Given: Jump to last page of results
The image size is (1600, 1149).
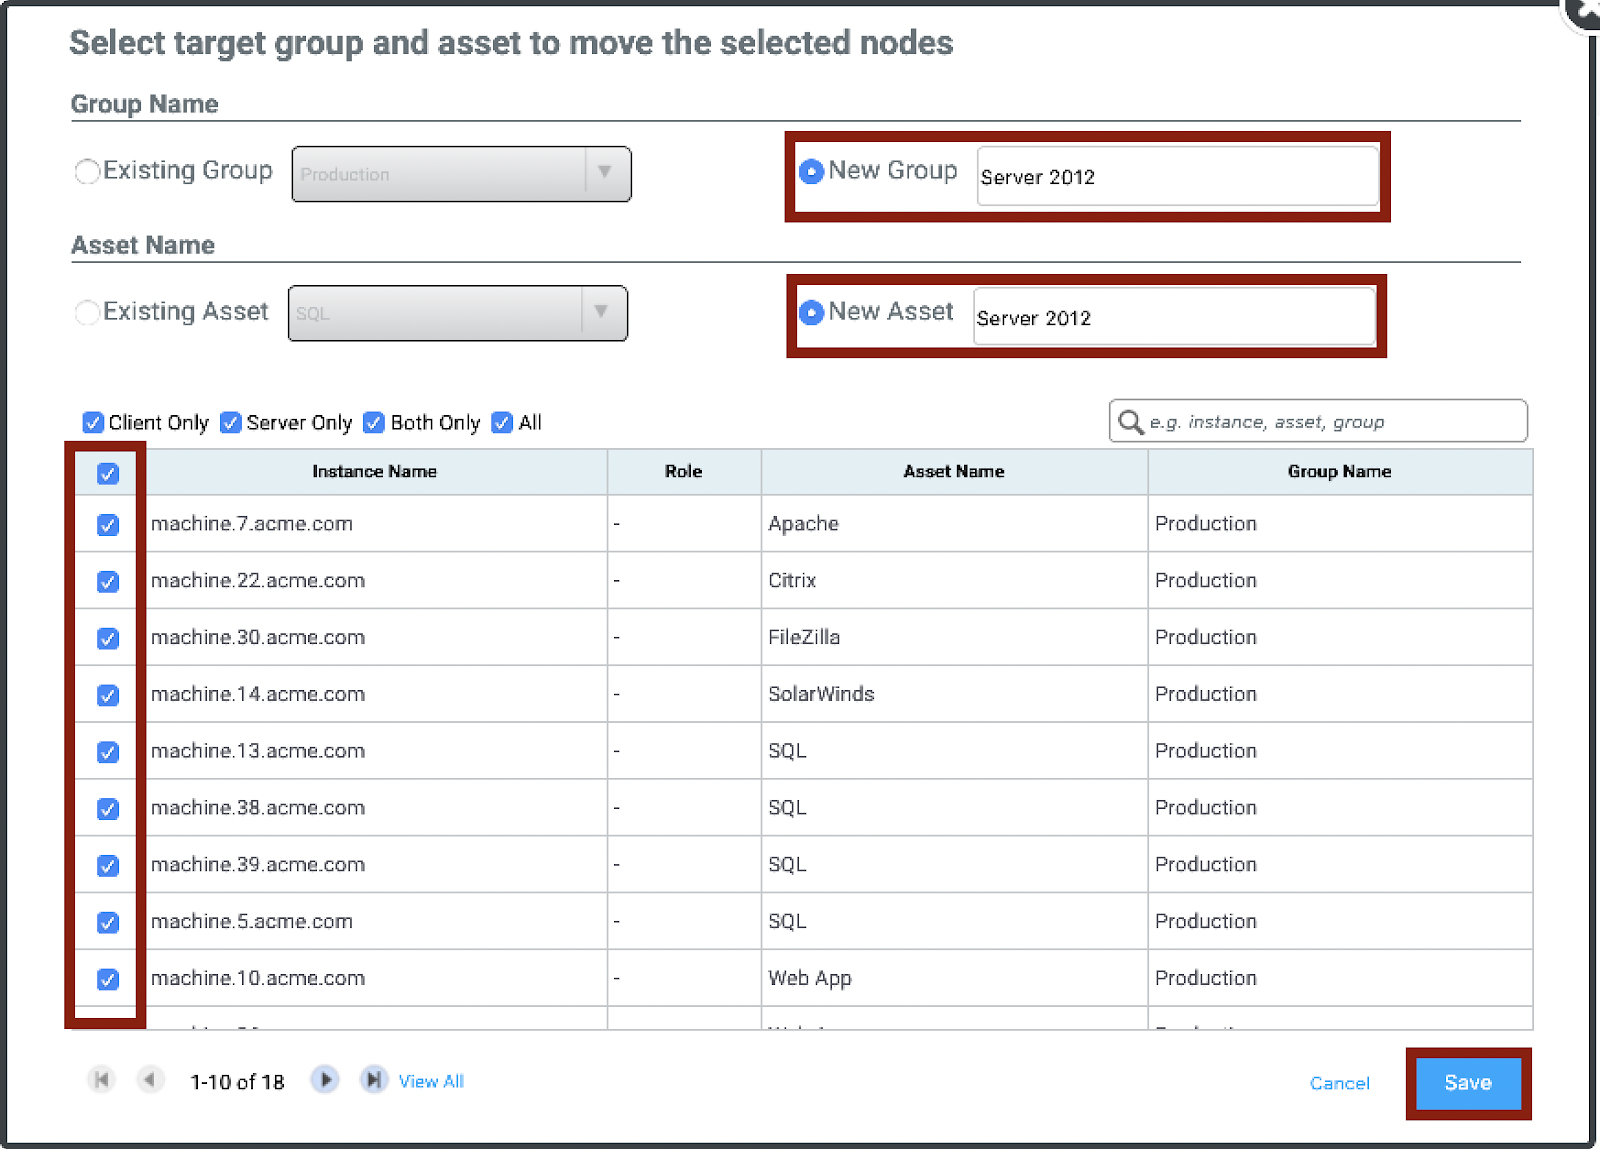Looking at the screenshot, I should pos(373,1080).
